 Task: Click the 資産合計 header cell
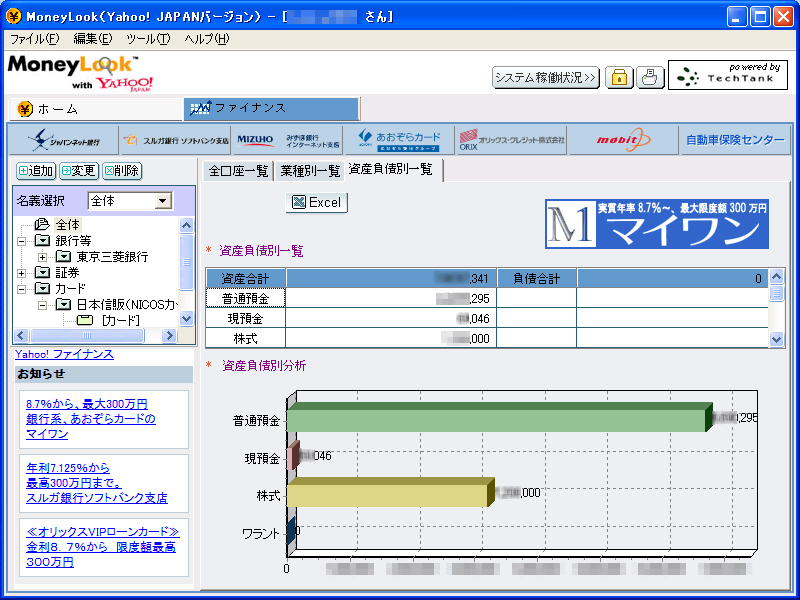pyautogui.click(x=245, y=279)
